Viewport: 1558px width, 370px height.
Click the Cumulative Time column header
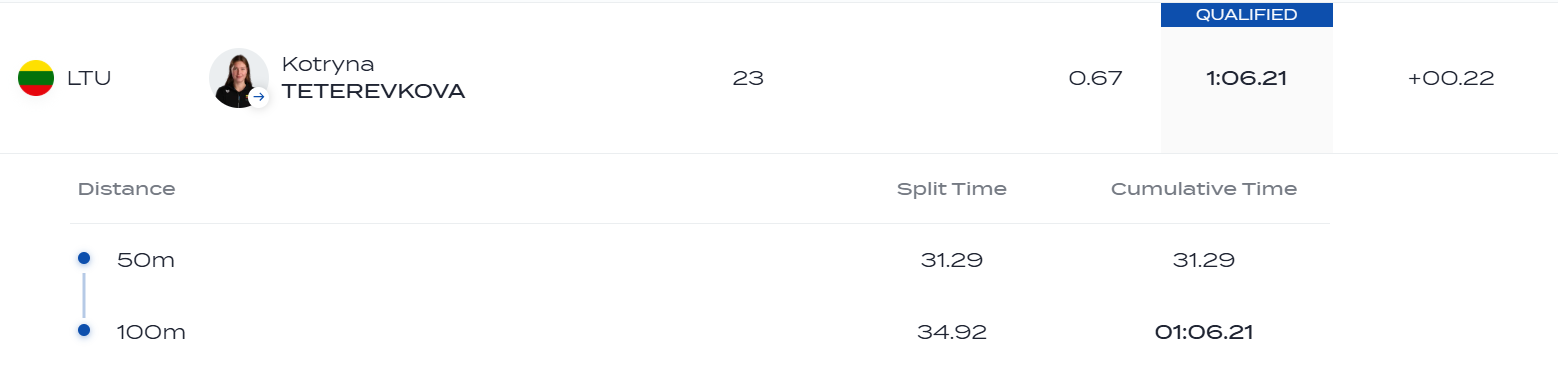1204,189
